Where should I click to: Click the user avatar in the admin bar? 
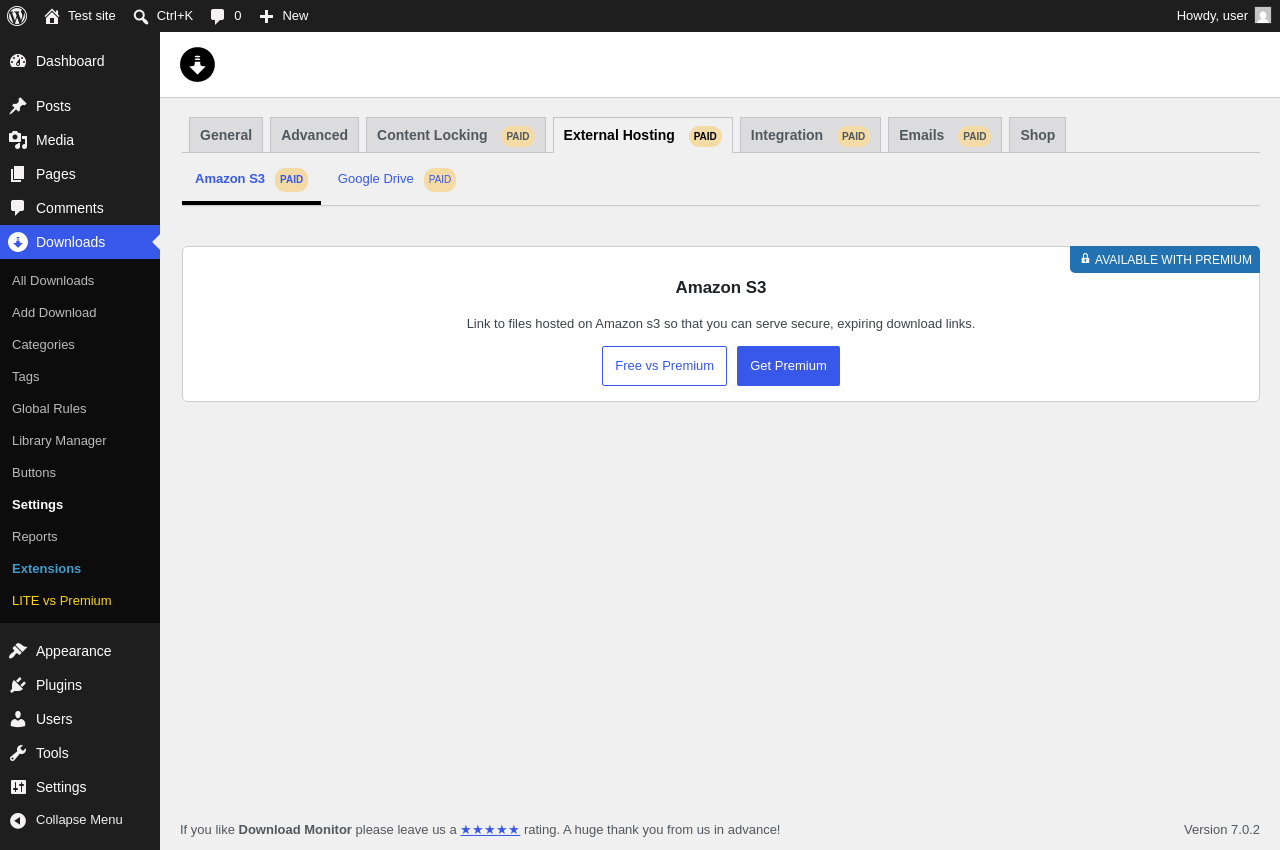[1263, 15]
